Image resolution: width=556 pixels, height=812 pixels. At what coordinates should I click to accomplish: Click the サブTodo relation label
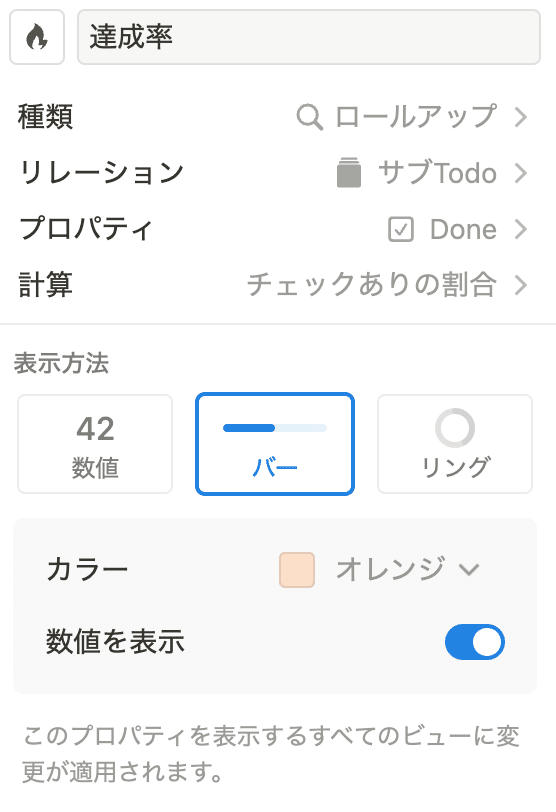437,173
